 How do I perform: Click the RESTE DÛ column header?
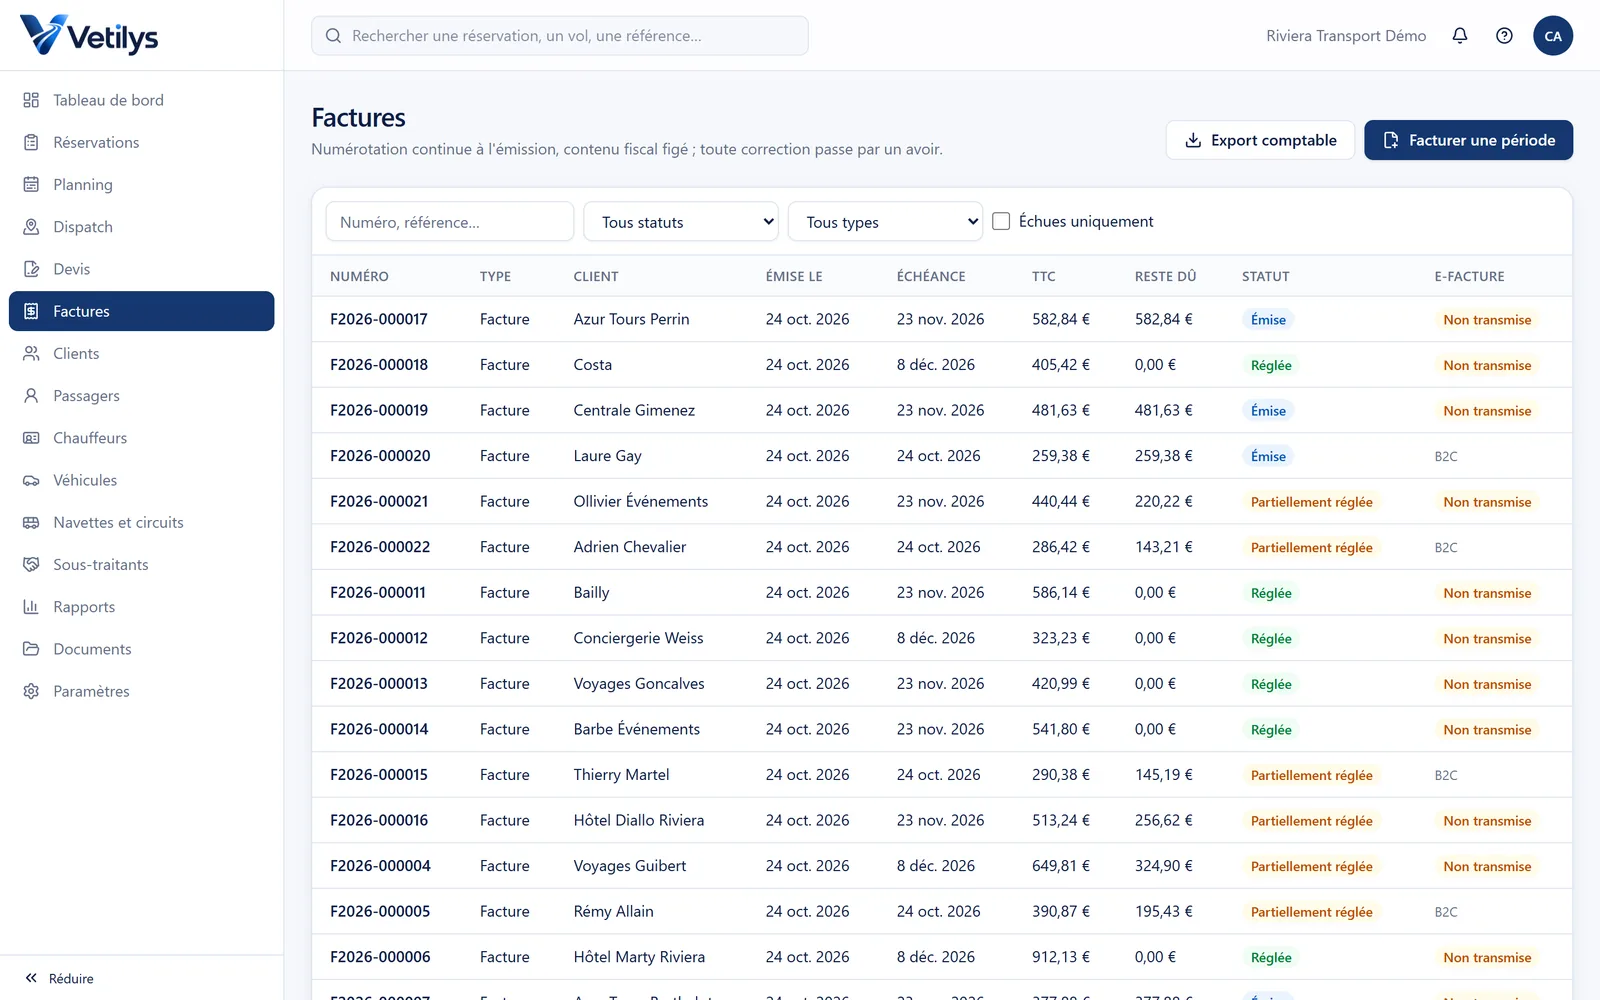click(x=1165, y=276)
